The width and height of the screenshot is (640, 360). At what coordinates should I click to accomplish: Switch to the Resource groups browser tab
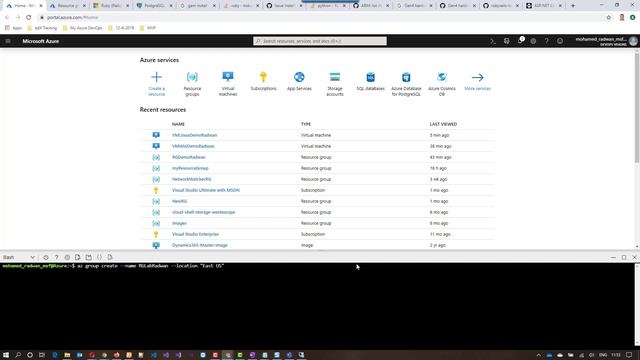(x=67, y=6)
